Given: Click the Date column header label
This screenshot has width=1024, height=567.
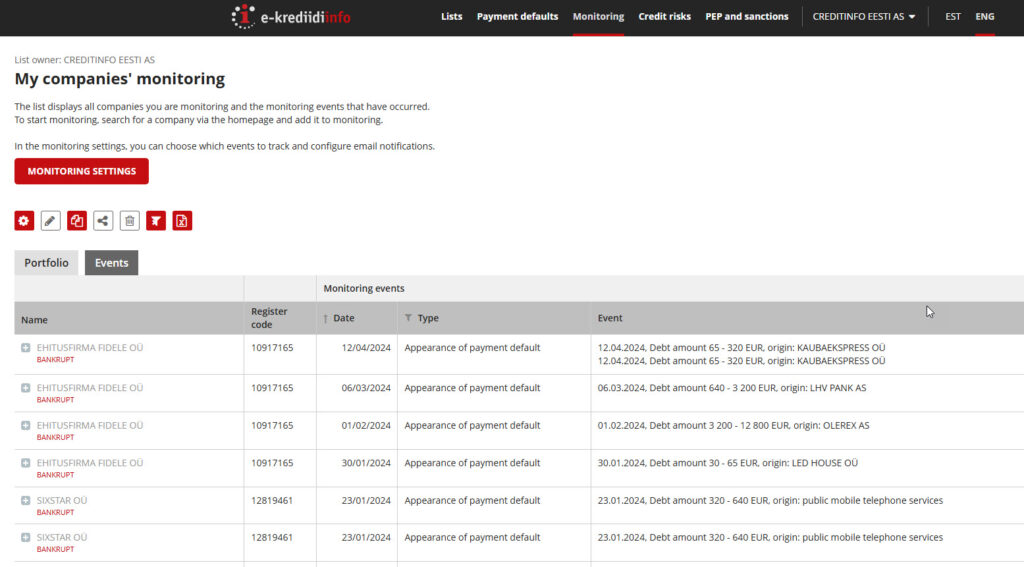Looking at the screenshot, I should point(344,318).
